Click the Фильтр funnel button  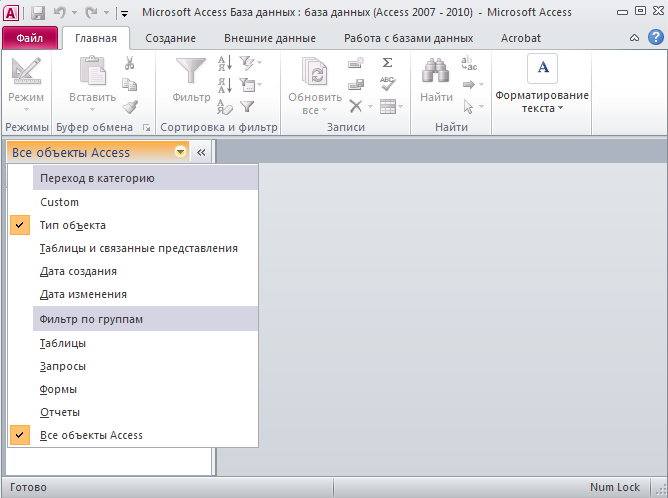click(x=191, y=81)
